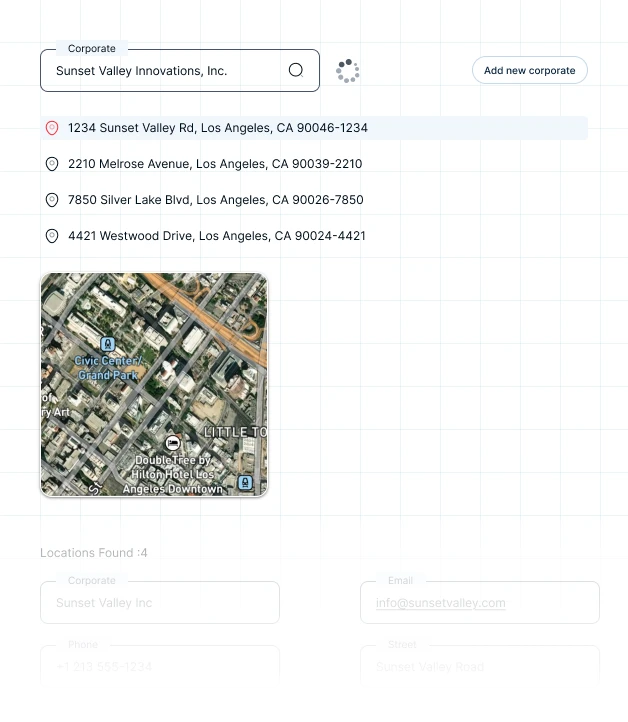Viewport: 628px width, 722px height.
Task: Click into the Phone number field
Action: point(160,666)
